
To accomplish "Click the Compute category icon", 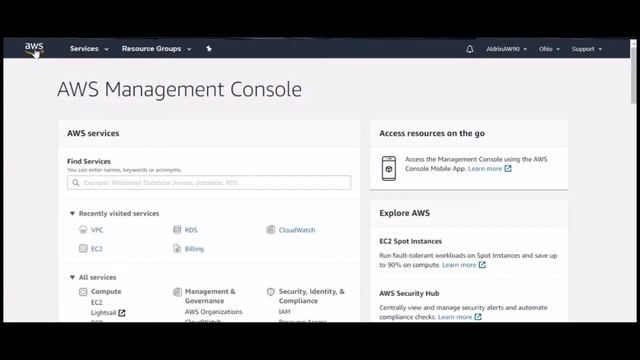I will pyautogui.click(x=83, y=291).
